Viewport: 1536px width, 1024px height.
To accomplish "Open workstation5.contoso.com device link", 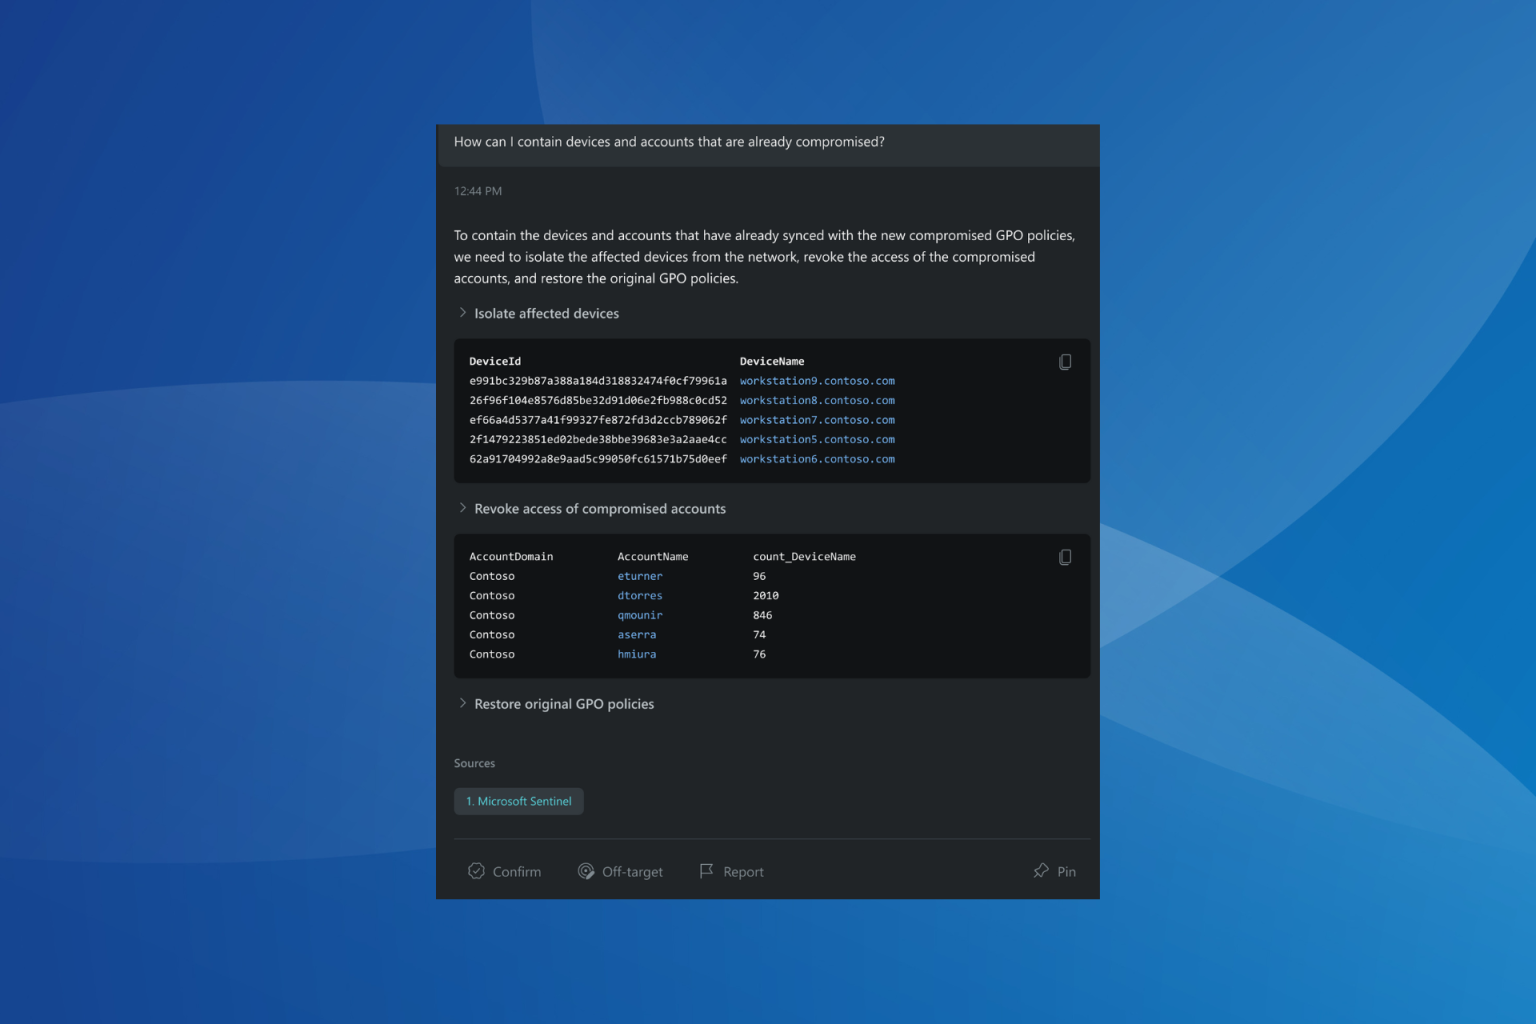I will 817,440.
